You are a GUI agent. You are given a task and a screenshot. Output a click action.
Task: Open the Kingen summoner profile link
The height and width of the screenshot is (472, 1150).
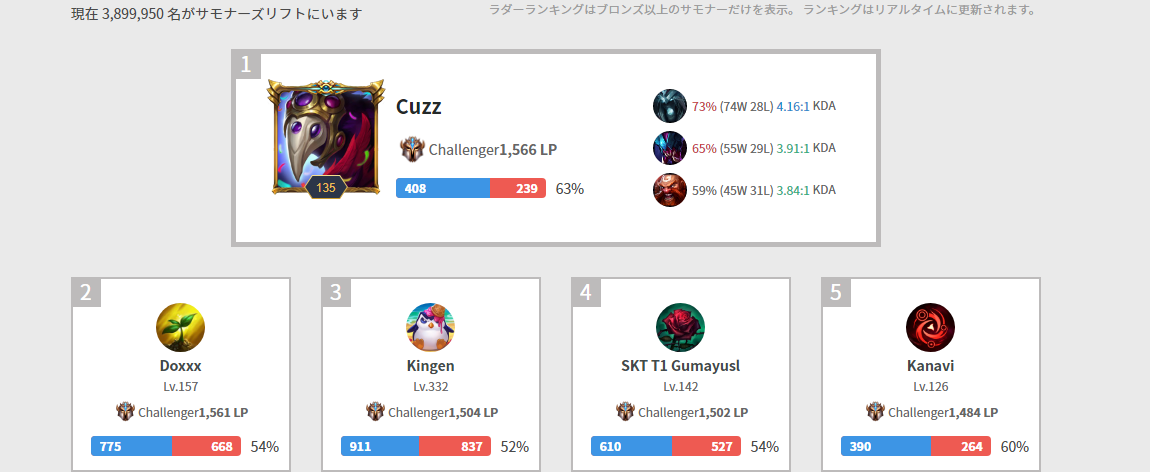[x=431, y=366]
